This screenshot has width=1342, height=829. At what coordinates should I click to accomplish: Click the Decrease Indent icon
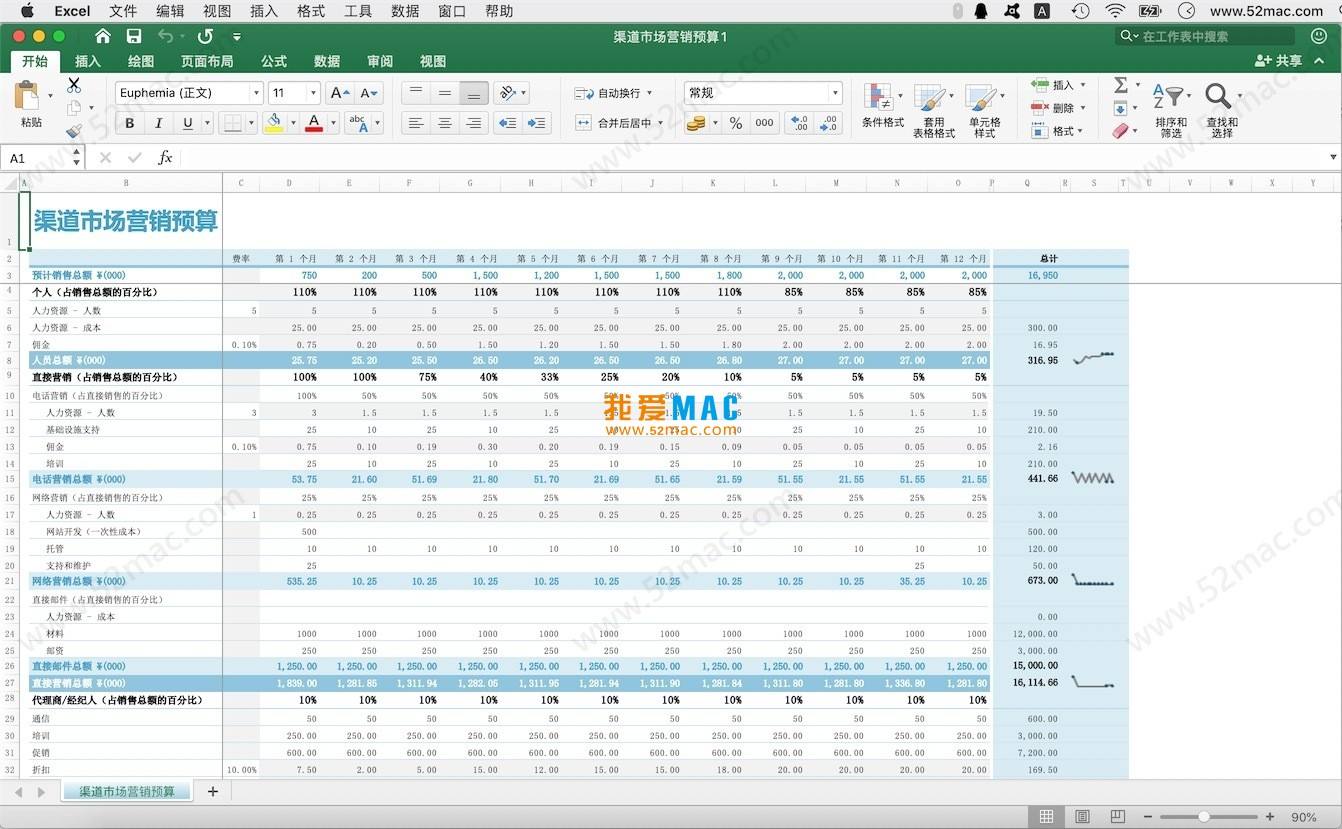coord(508,123)
